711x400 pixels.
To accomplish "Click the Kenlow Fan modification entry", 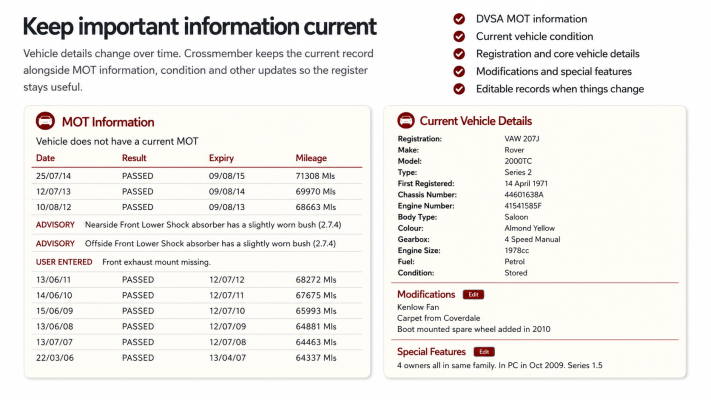I will pos(418,307).
